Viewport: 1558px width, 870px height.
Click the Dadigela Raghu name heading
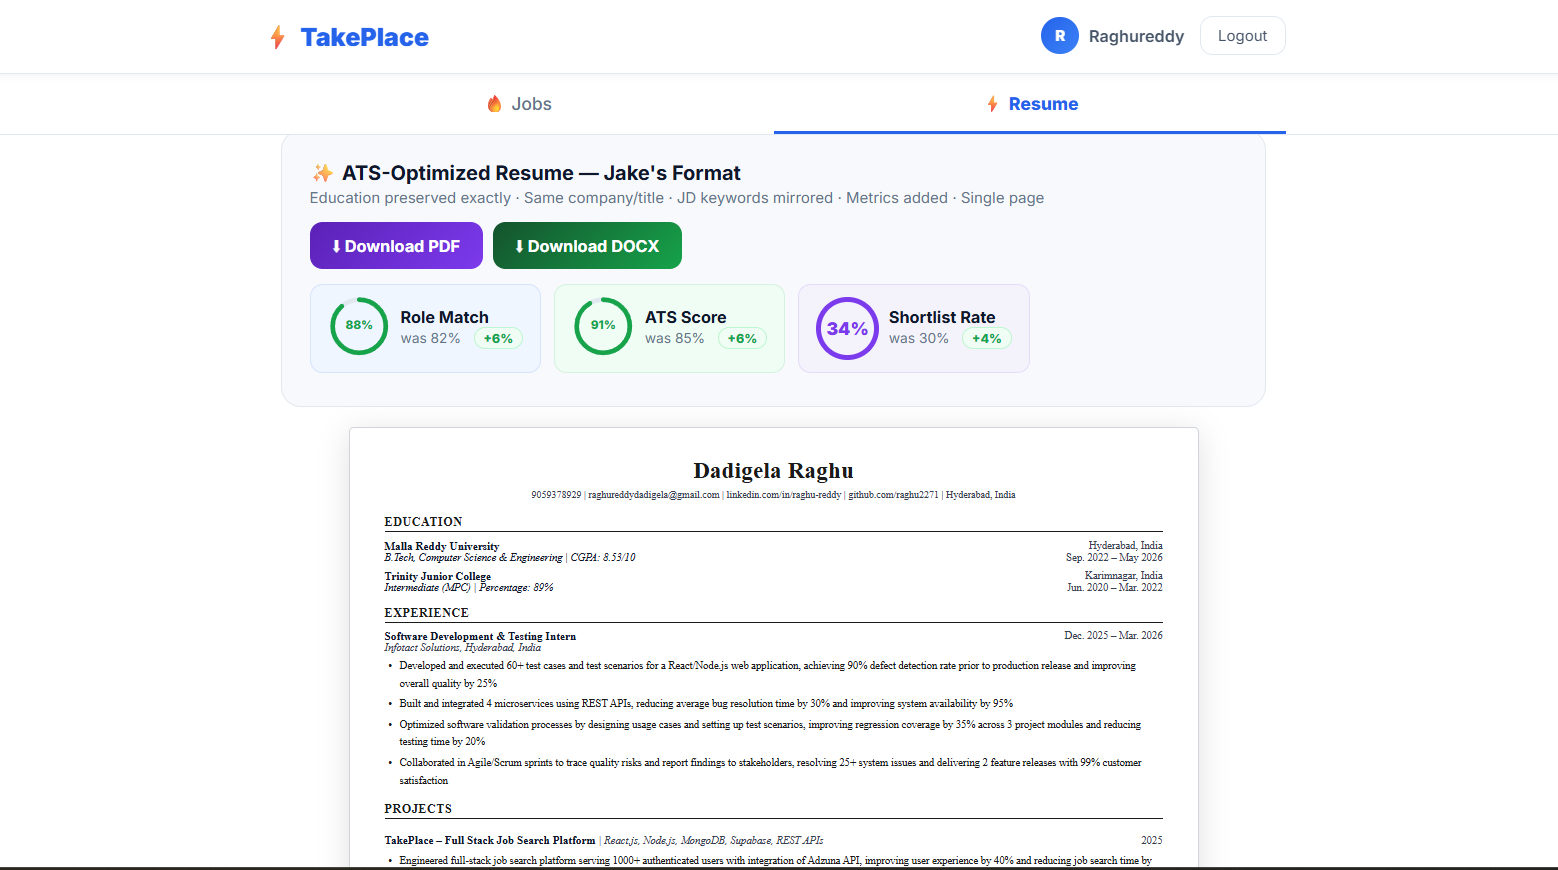pos(773,471)
